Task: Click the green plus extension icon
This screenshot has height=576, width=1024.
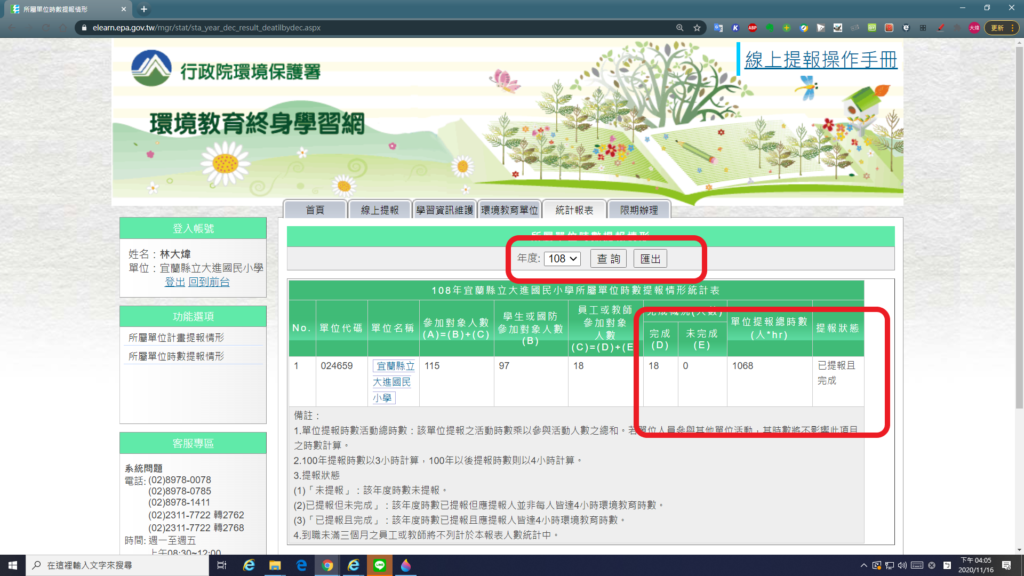Action: pos(786,28)
